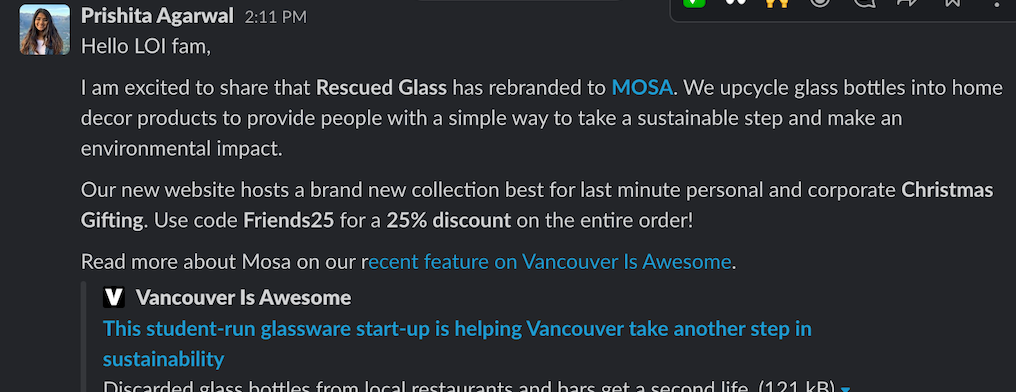Click the Hello LOI fam greeting text
The image size is (1016, 392).
tap(146, 47)
